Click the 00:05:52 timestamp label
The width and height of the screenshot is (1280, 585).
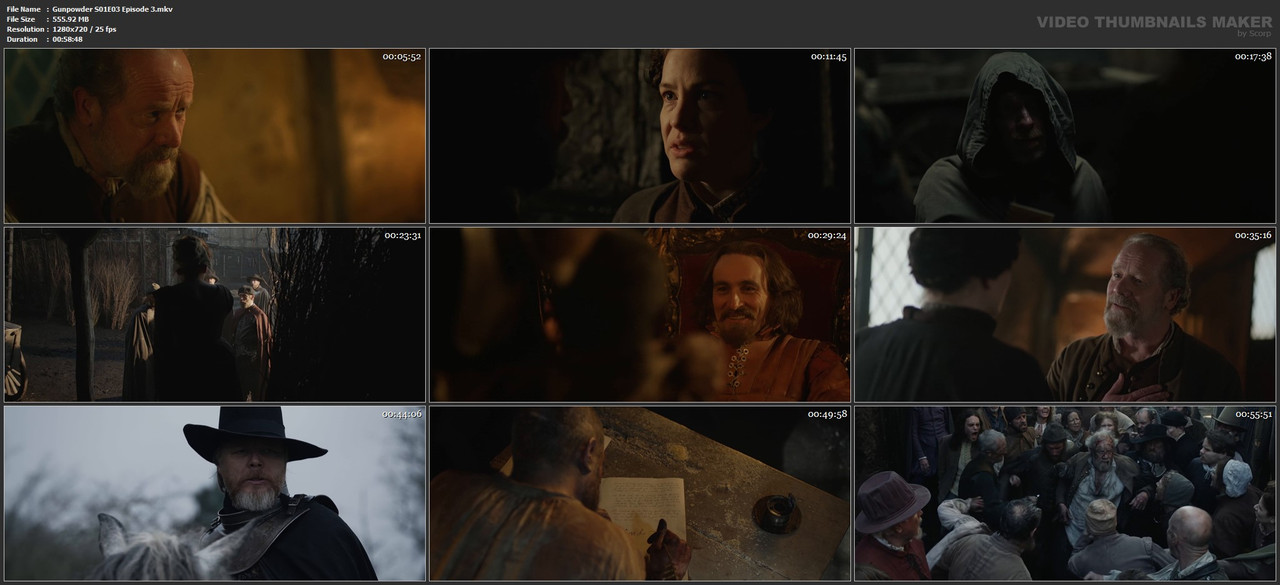pyautogui.click(x=402, y=56)
